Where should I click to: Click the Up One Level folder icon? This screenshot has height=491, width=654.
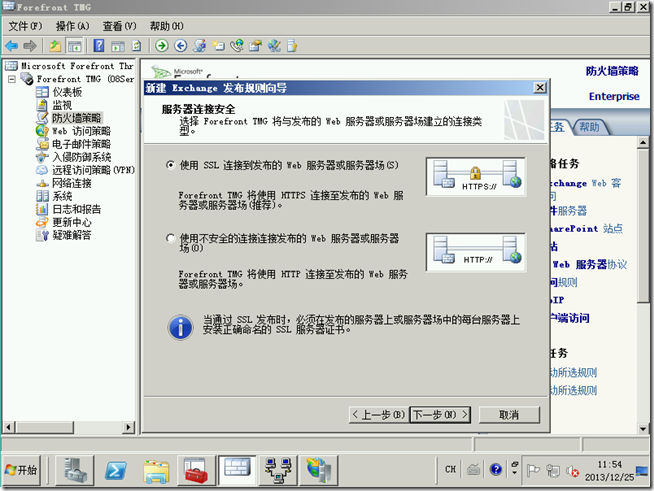point(55,45)
